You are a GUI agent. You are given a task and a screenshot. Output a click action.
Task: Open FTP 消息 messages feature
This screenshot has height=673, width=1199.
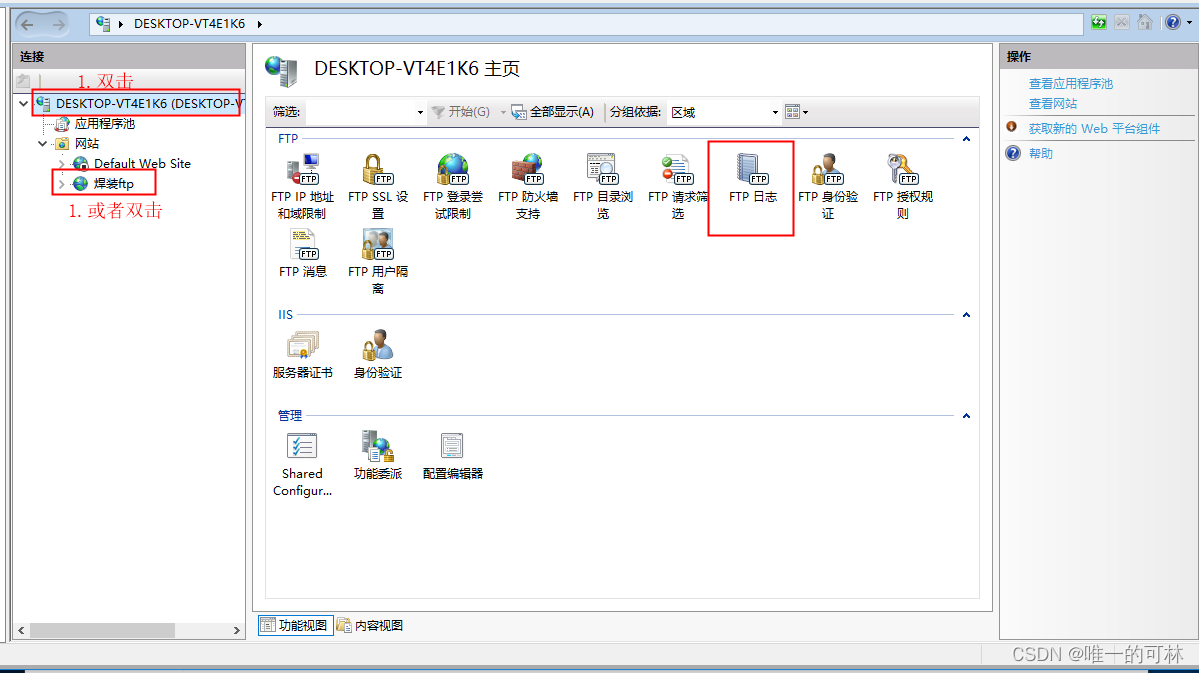point(303,253)
